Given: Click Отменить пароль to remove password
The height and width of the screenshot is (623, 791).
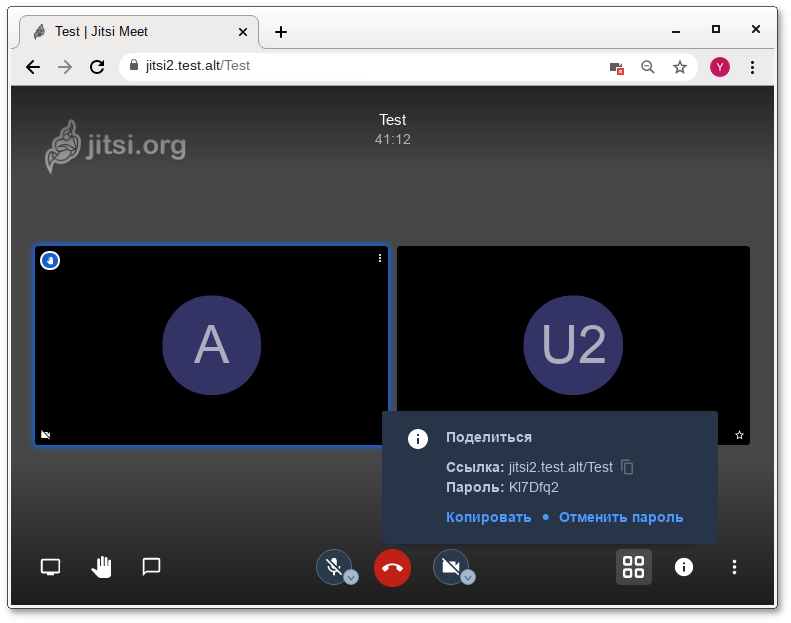Looking at the screenshot, I should tap(621, 518).
